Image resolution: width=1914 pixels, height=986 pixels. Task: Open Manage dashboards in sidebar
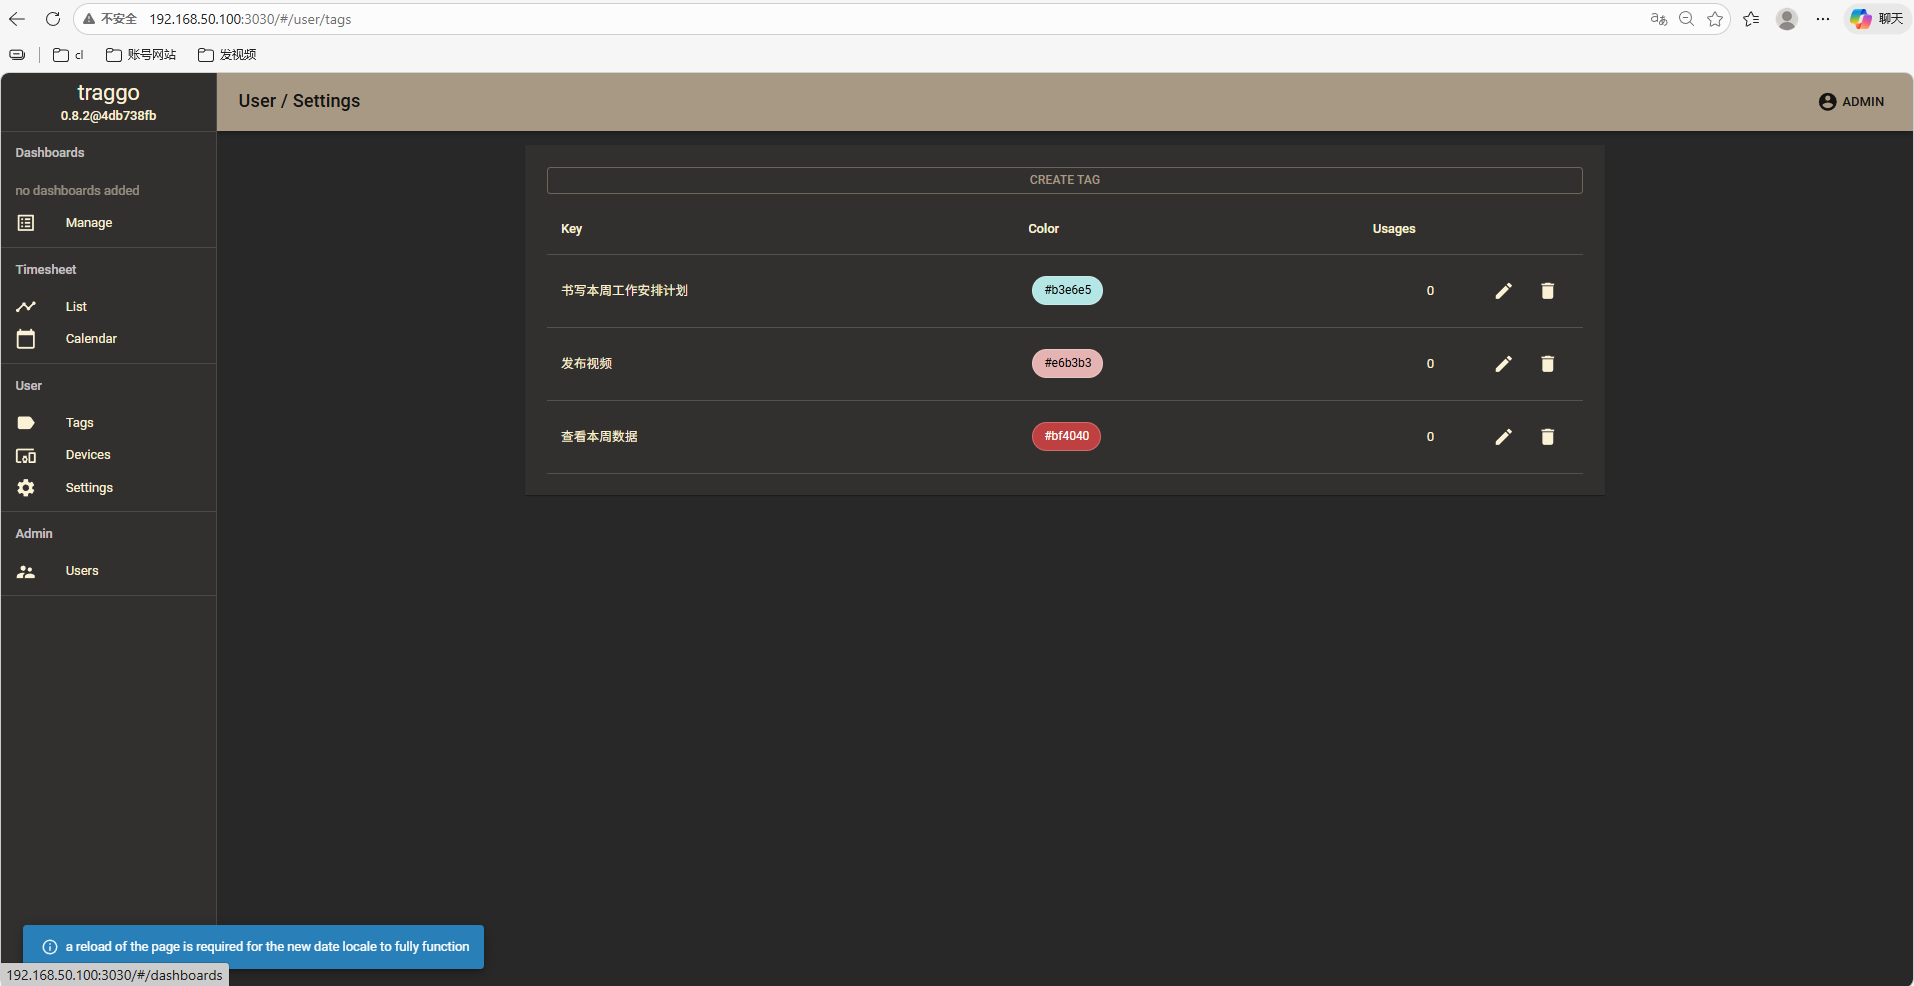88,223
